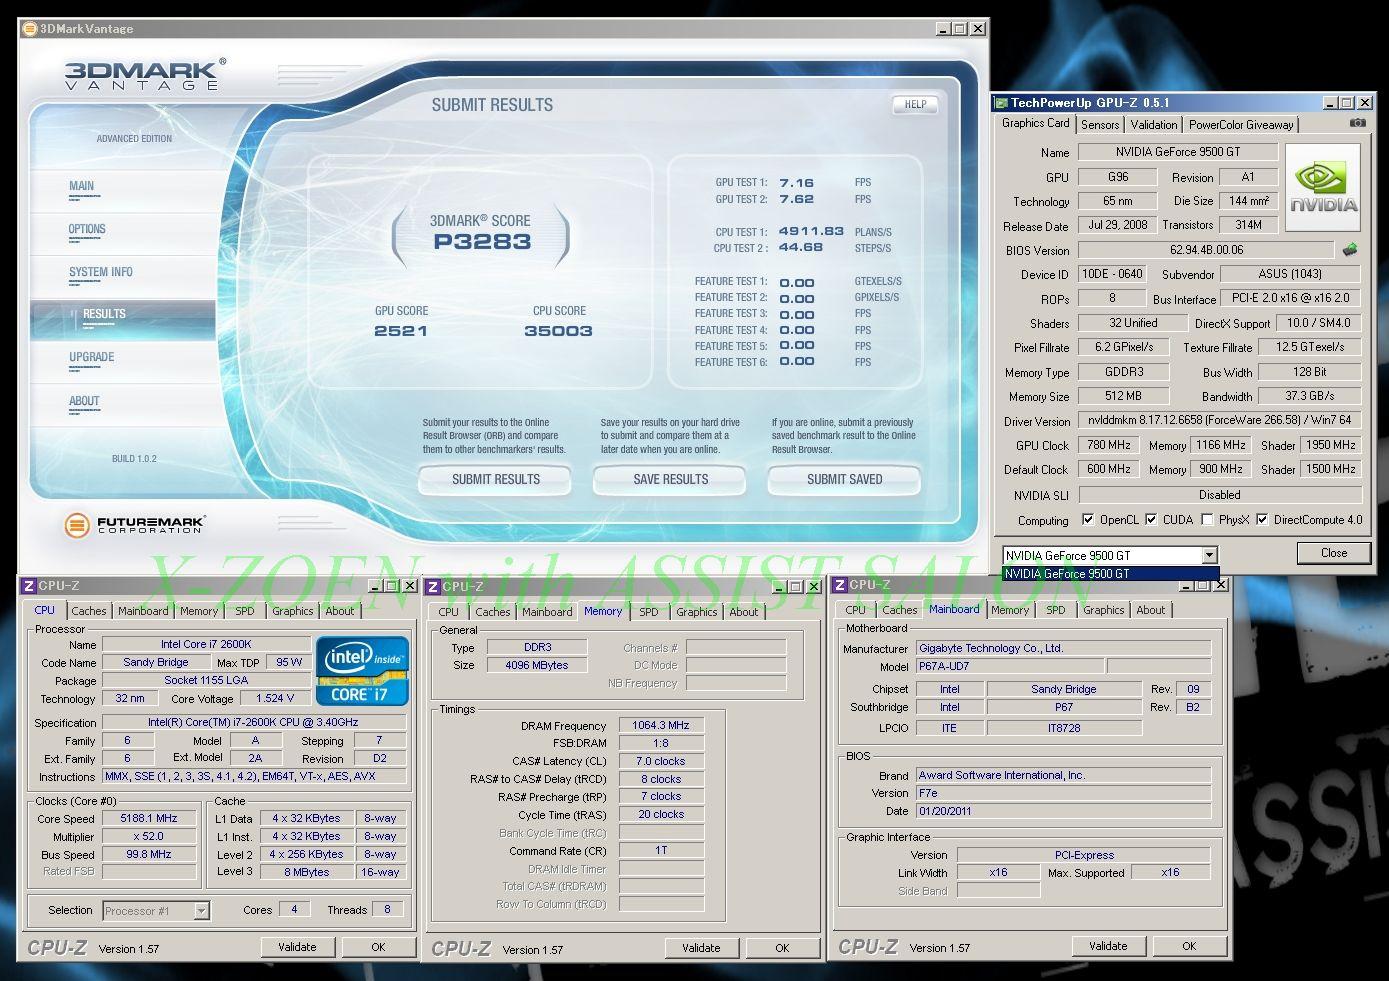Click the GPU Clock value 780 MHz
The image size is (1389, 981).
[1109, 445]
